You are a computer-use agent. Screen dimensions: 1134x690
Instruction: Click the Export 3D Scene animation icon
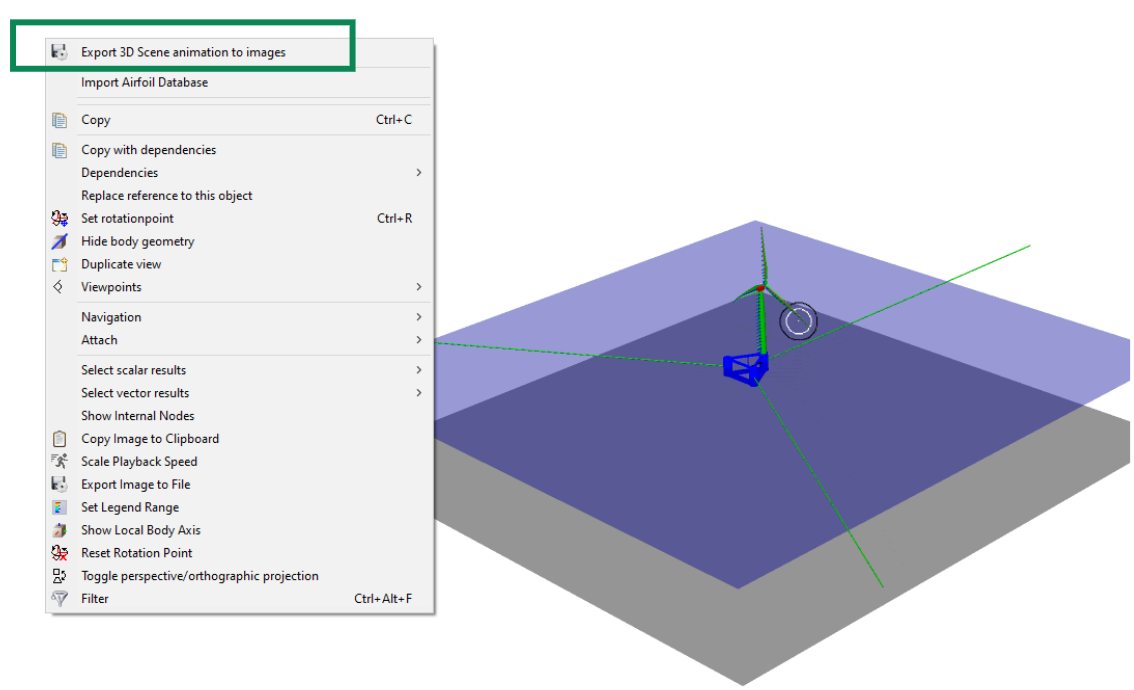(x=59, y=52)
